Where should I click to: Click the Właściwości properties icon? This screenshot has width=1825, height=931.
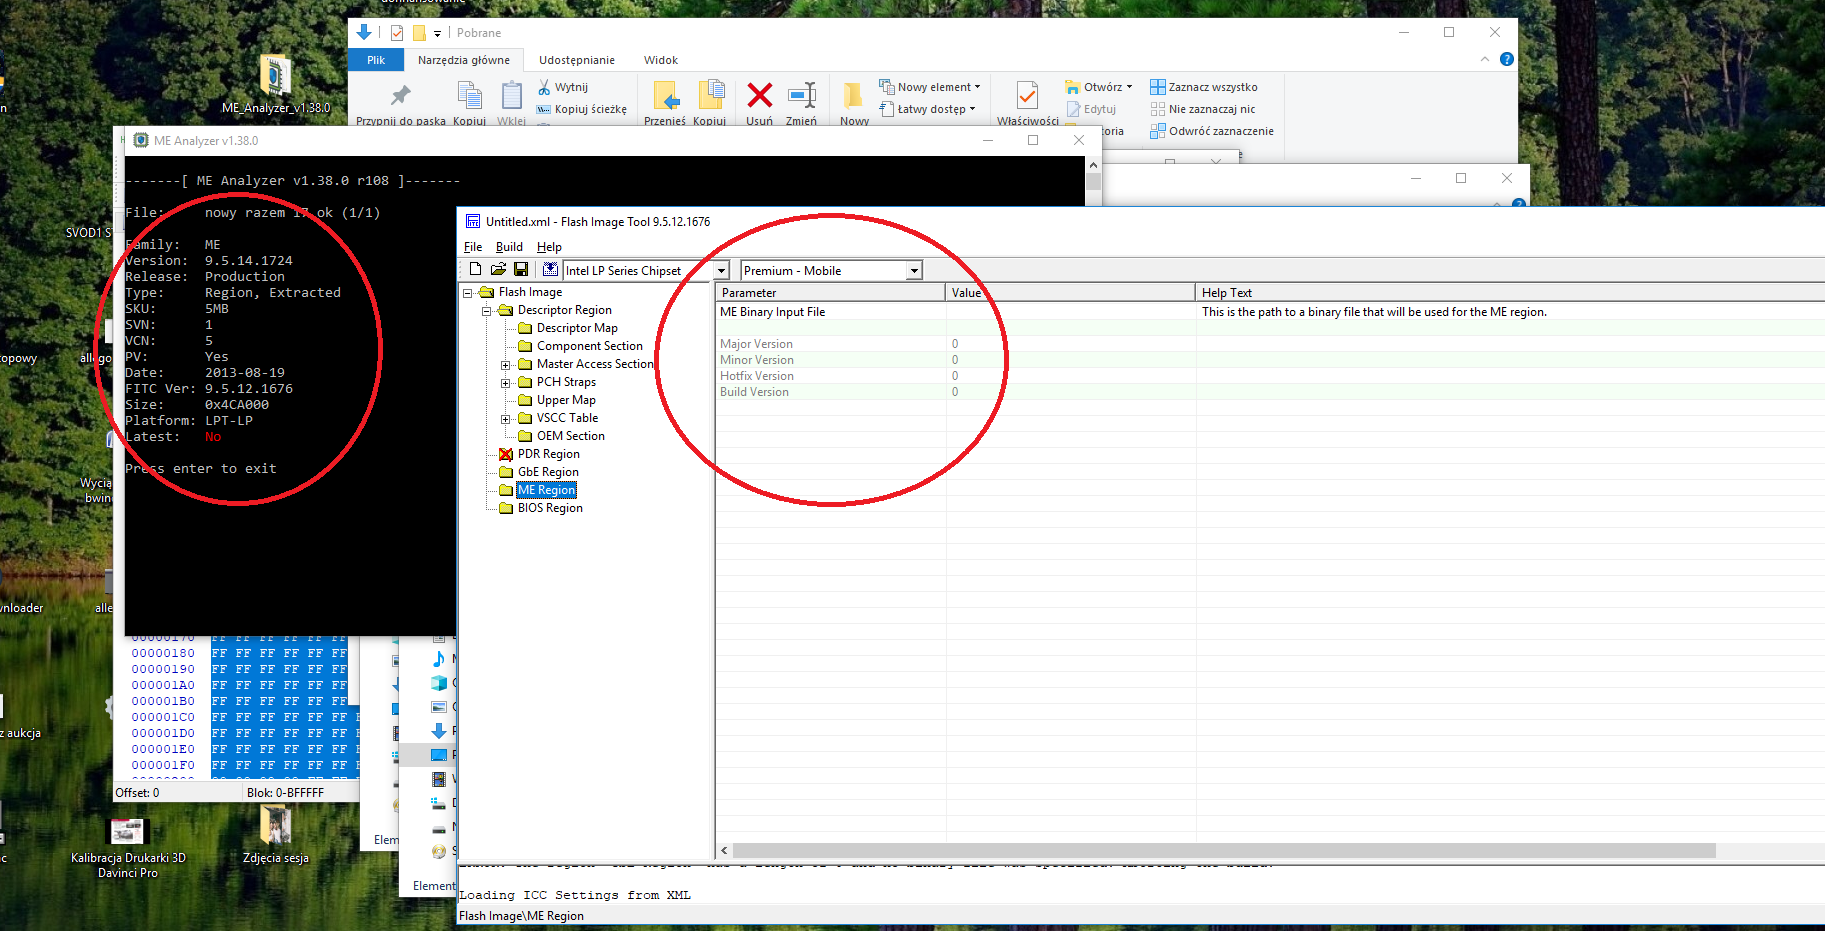(1027, 95)
